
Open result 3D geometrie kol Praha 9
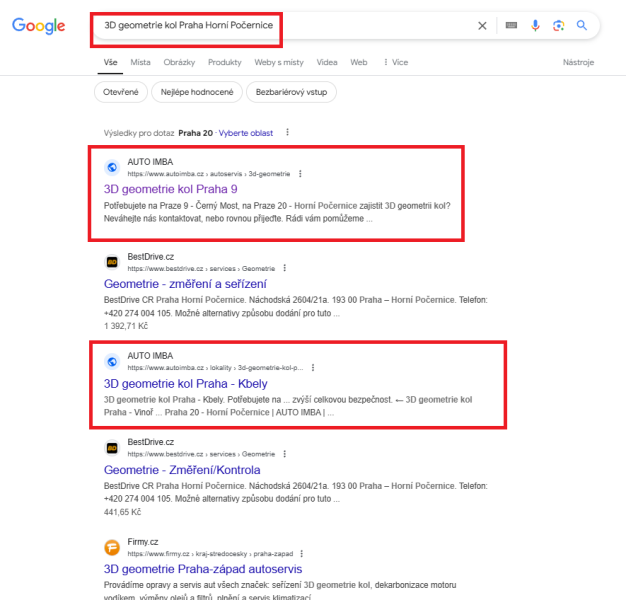[170, 189]
